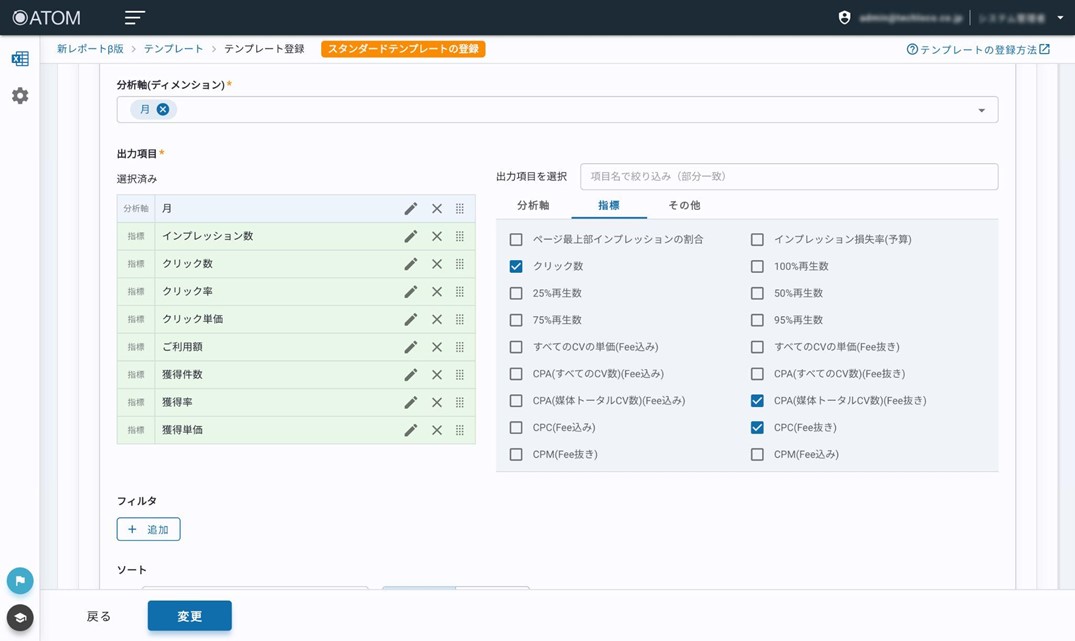
Task: Click the 変更 button
Action: 190,616
